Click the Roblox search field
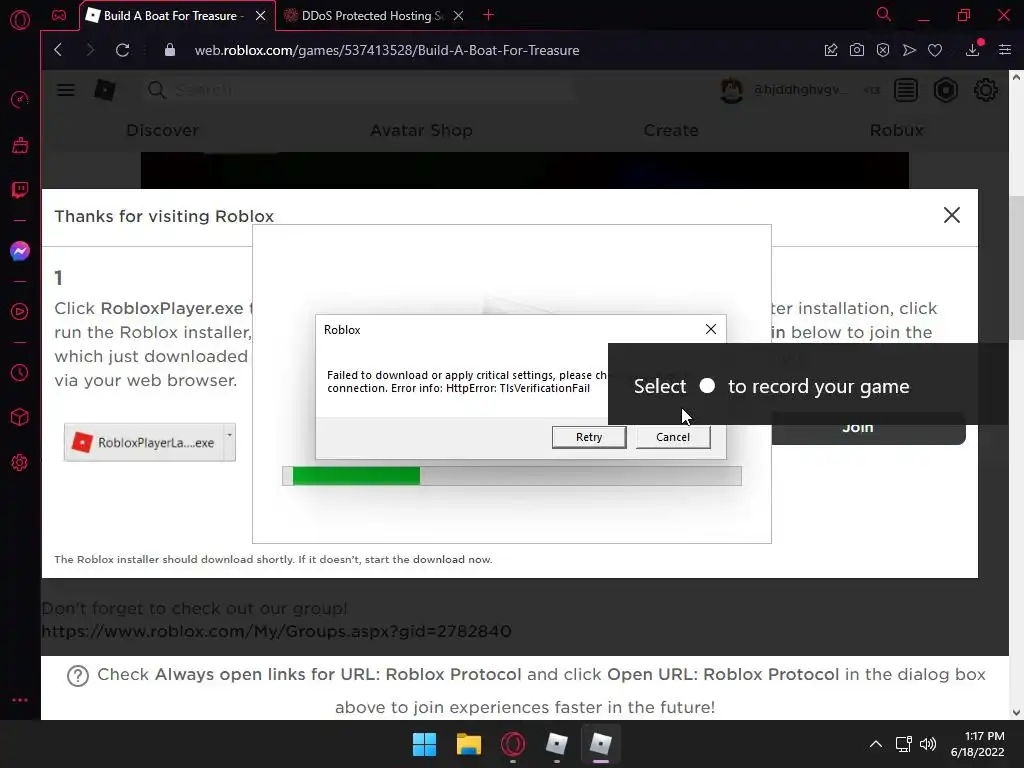This screenshot has width=1024, height=768. 359,89
